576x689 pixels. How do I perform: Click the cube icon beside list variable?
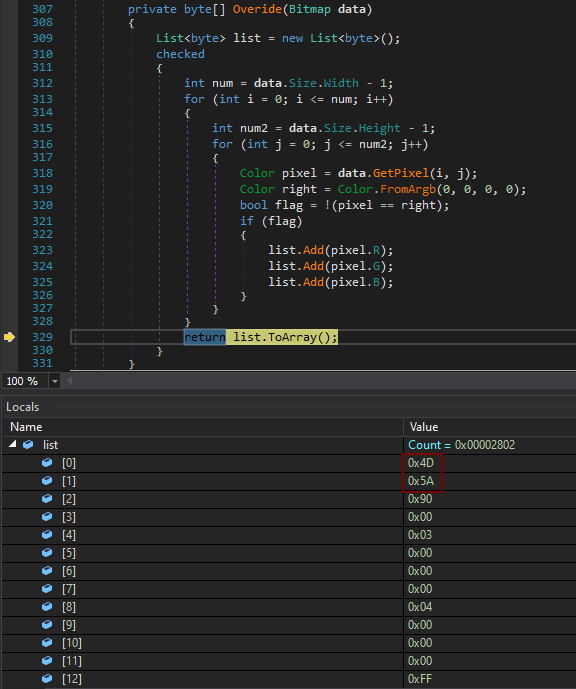click(x=28, y=445)
